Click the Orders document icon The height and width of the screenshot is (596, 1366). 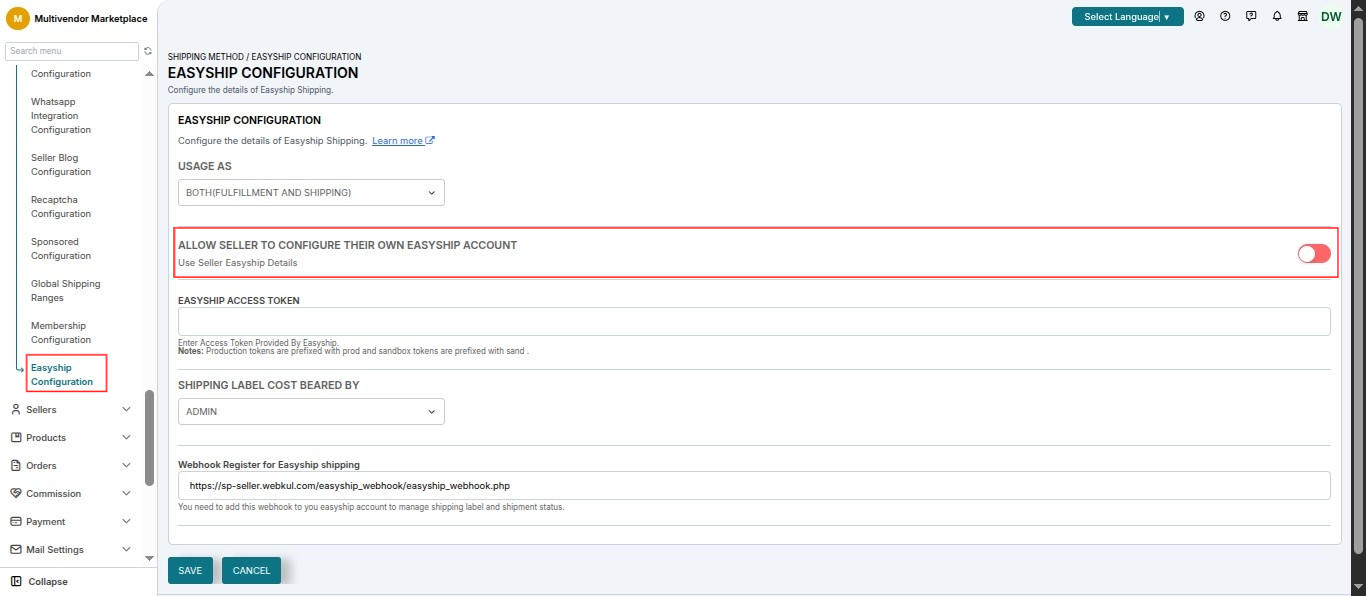[16, 465]
